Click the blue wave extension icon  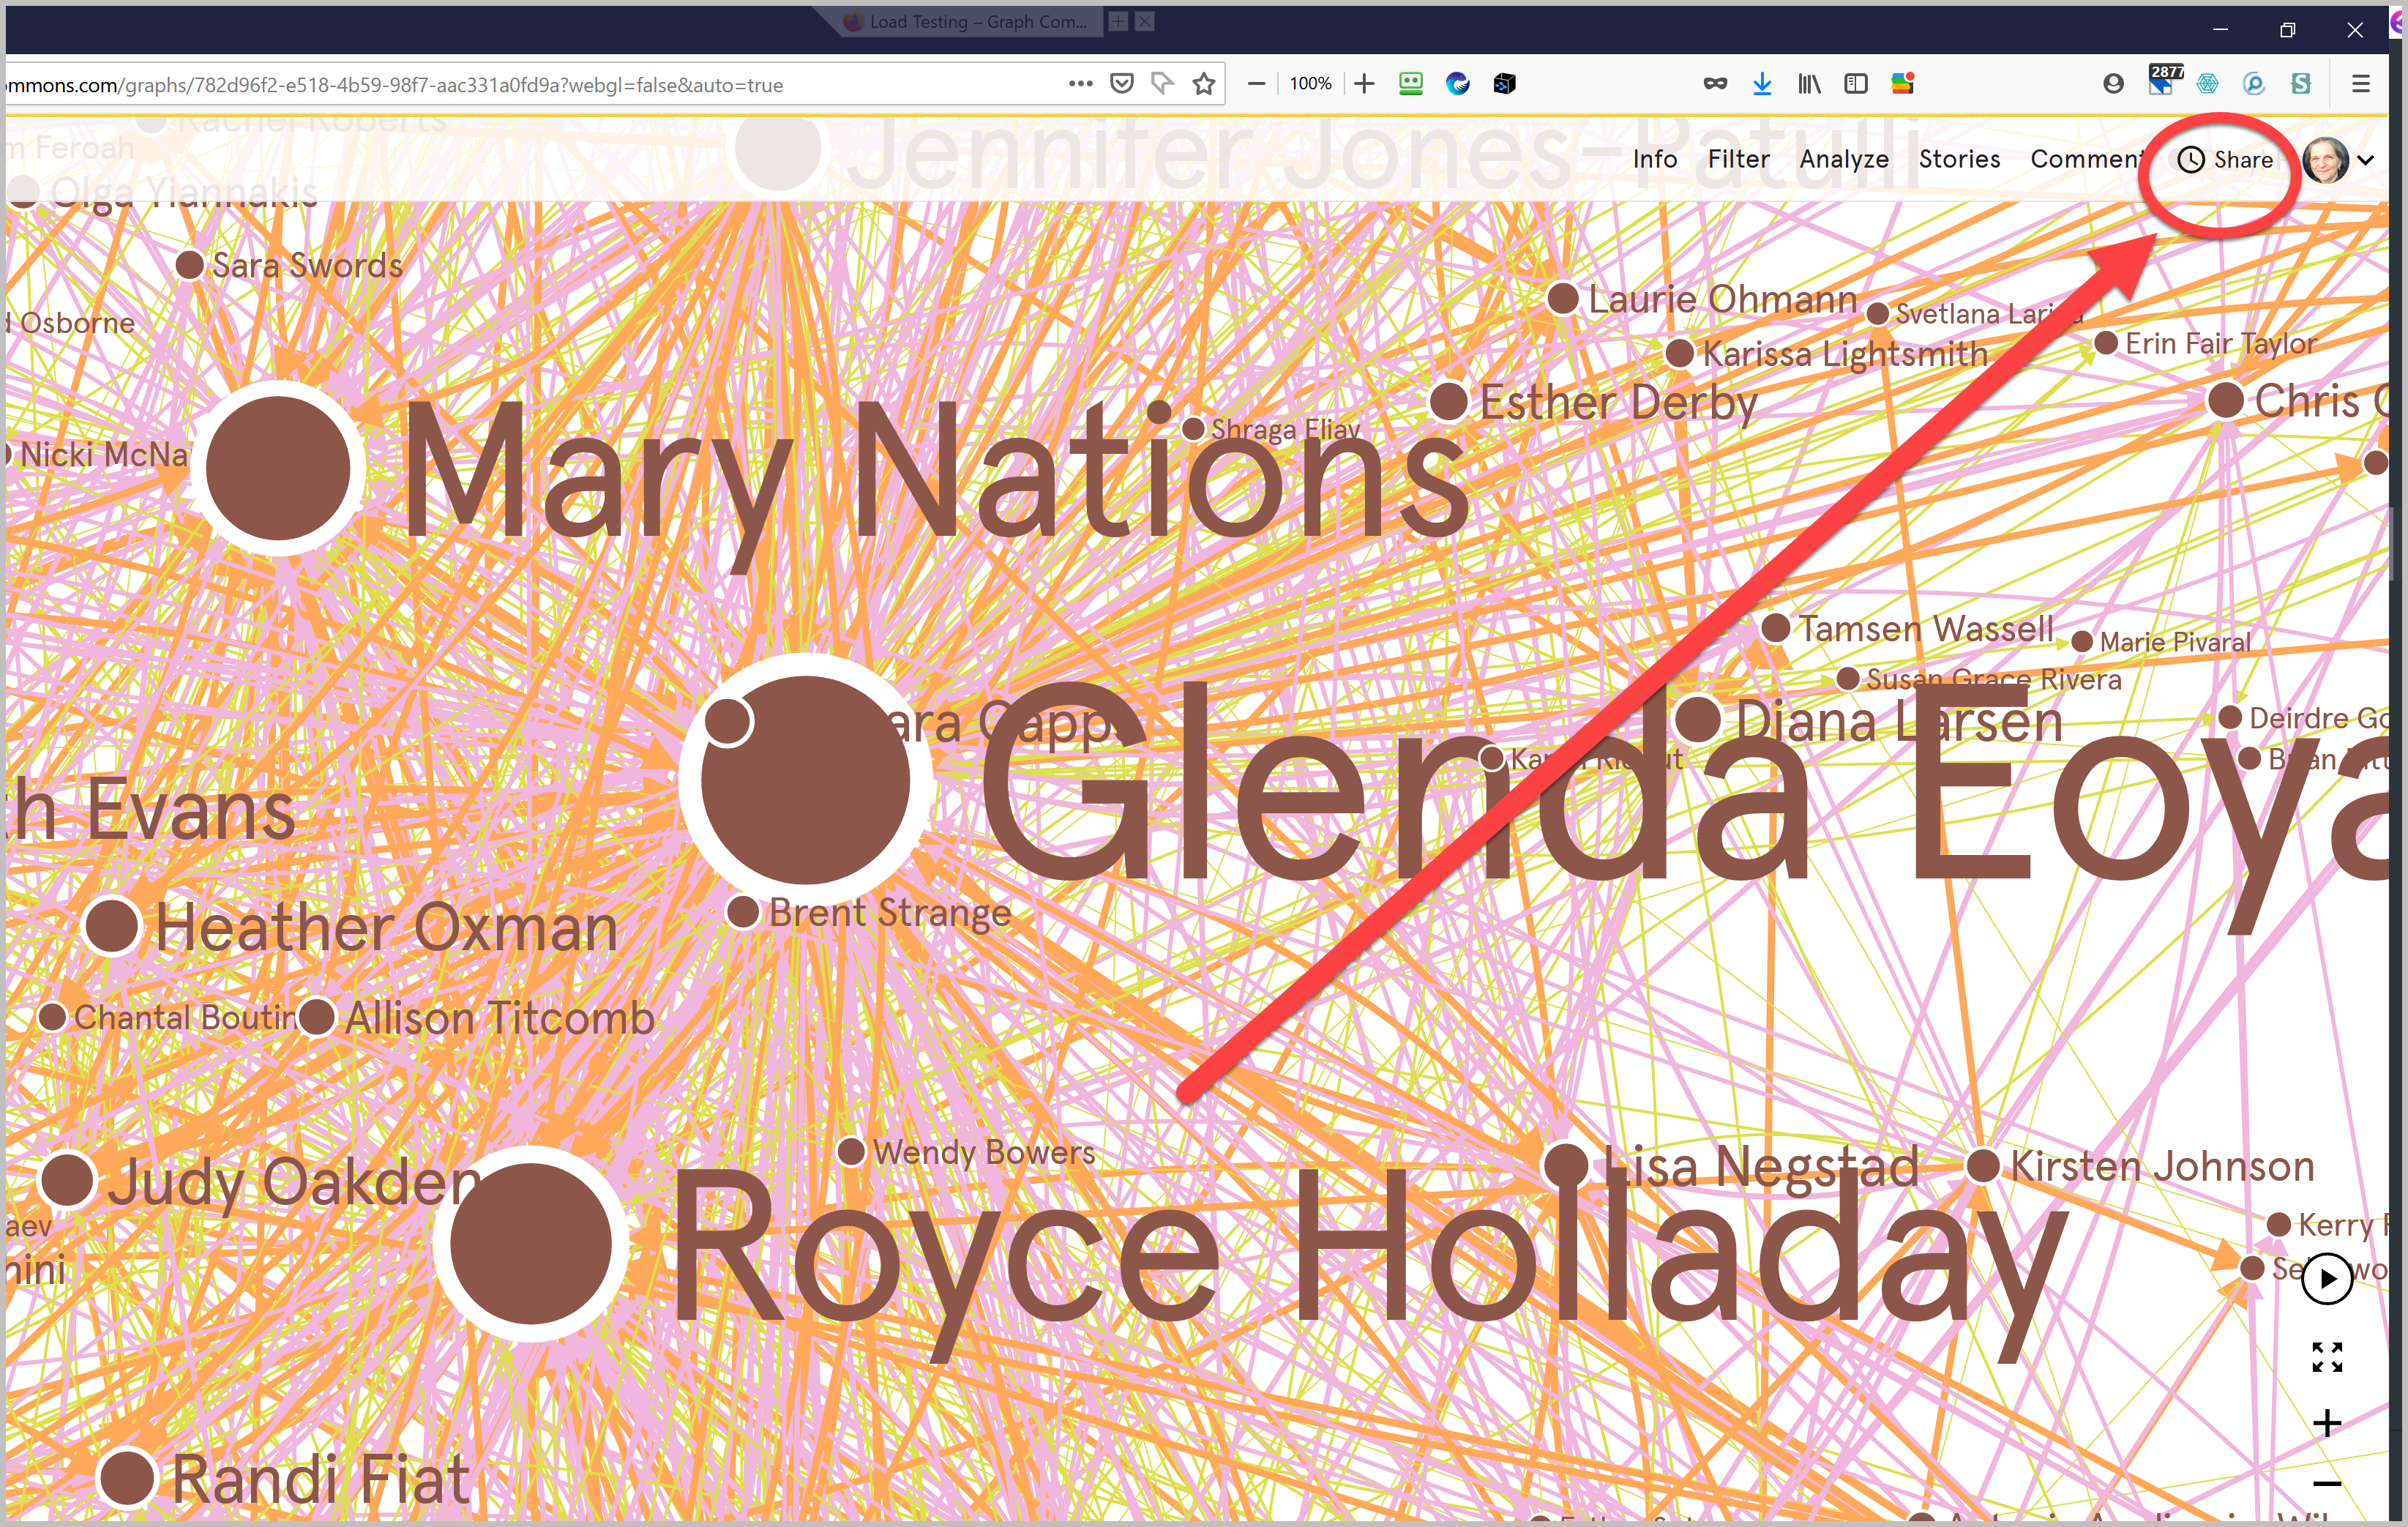[1457, 84]
